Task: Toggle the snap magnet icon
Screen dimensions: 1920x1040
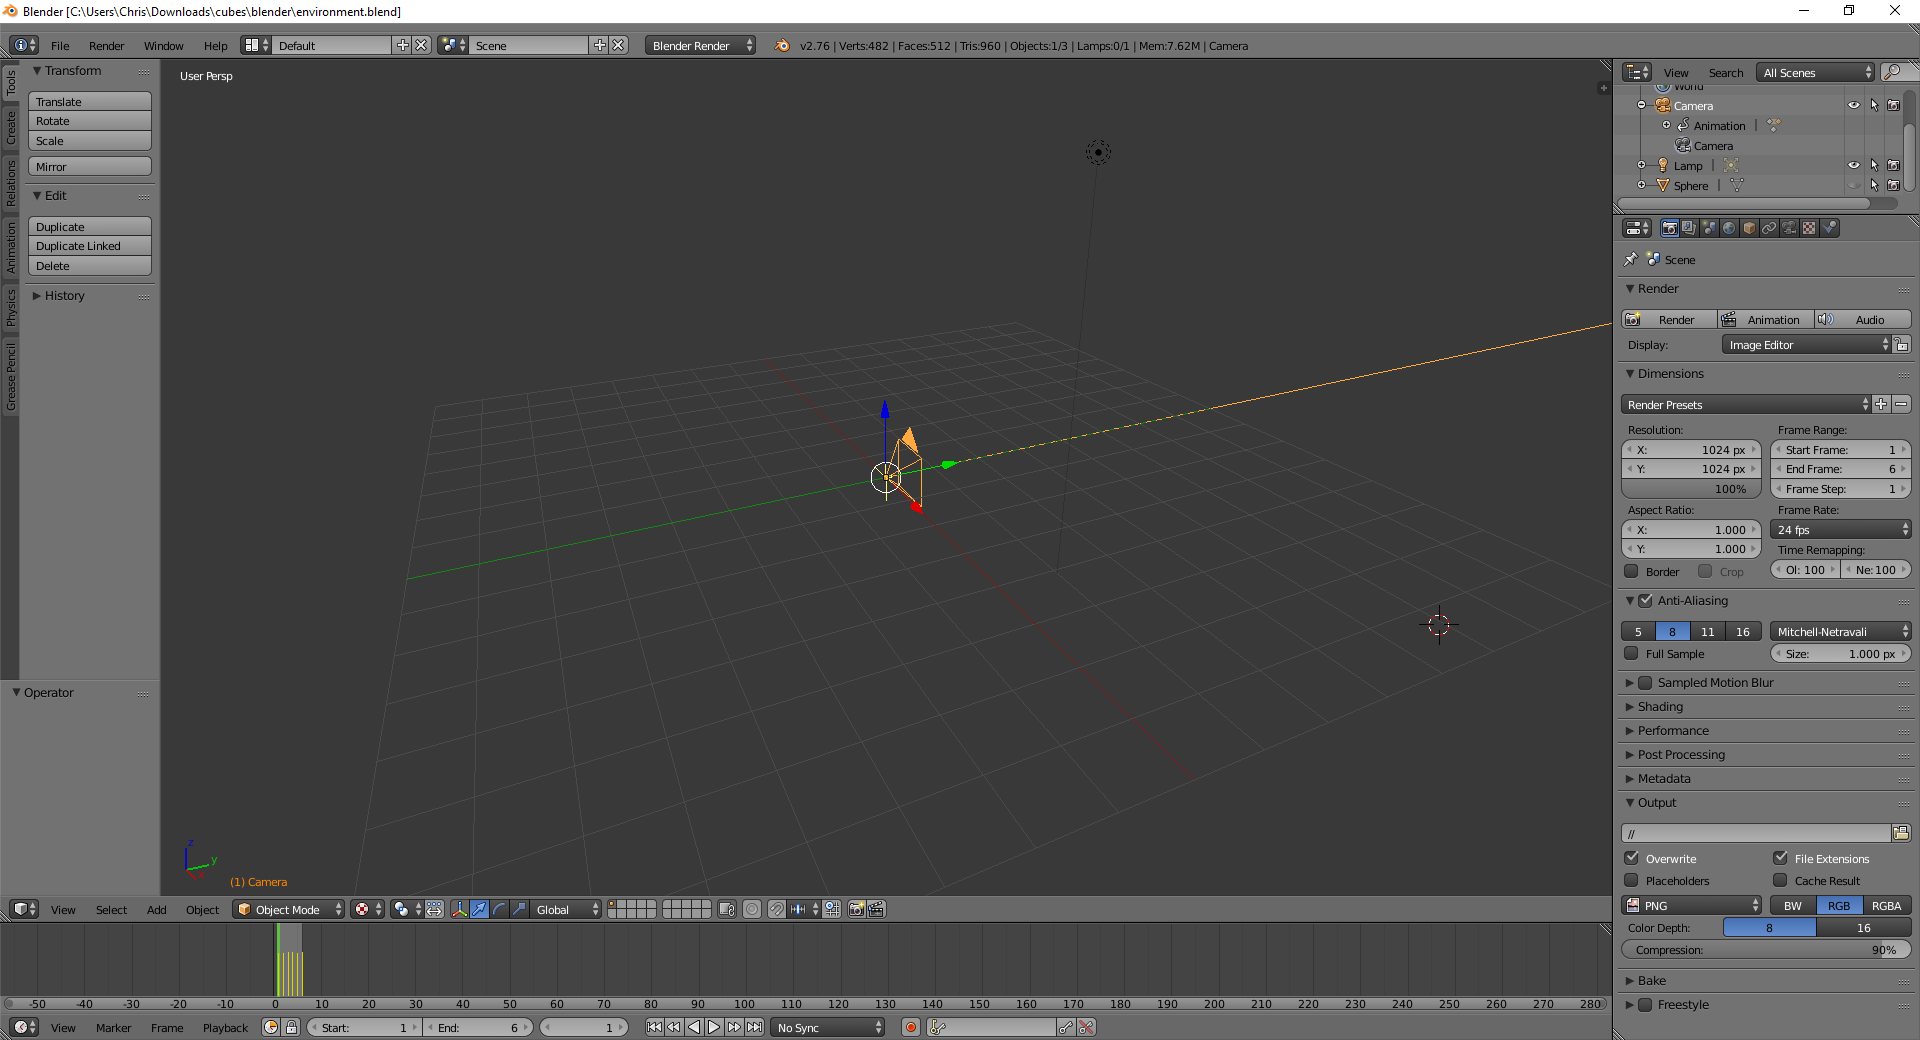Action: 777,909
